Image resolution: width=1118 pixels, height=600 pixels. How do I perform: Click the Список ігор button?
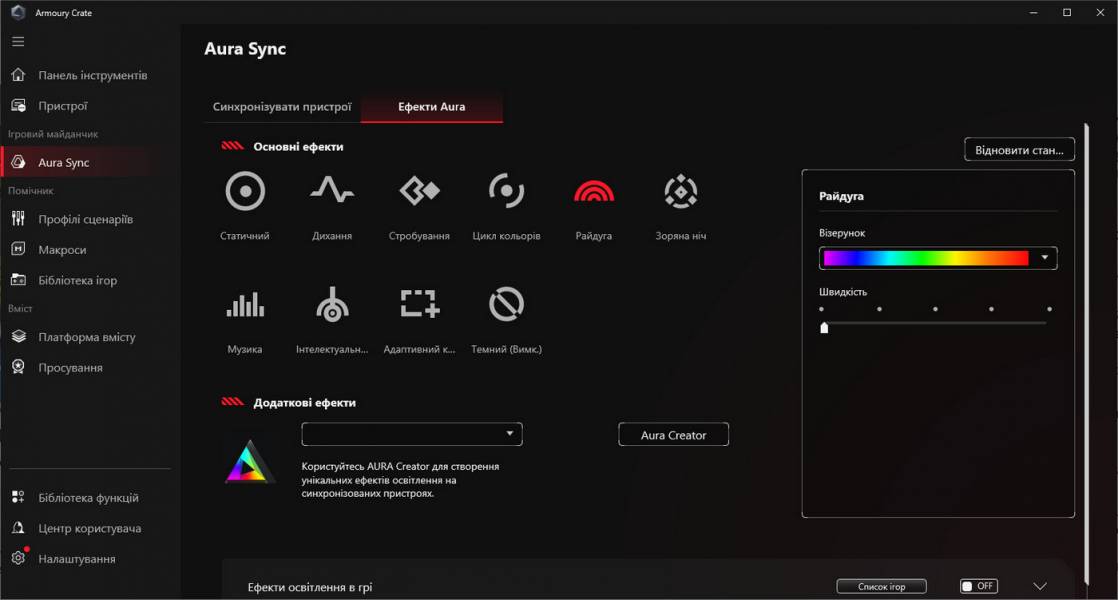[x=881, y=586]
